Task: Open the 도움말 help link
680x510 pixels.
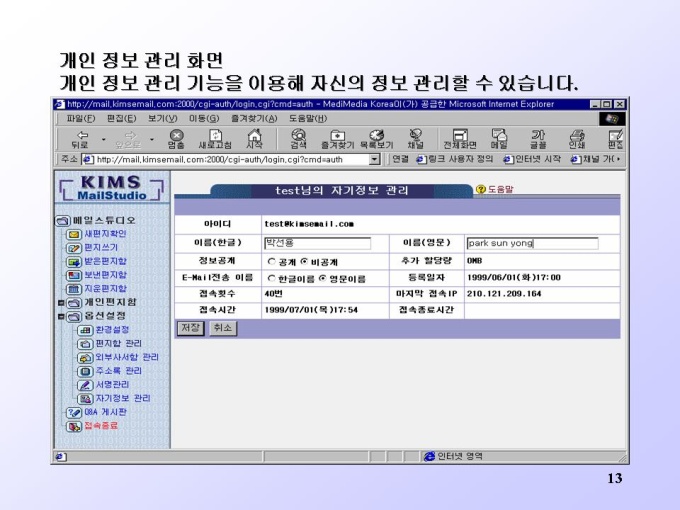Action: (500, 190)
